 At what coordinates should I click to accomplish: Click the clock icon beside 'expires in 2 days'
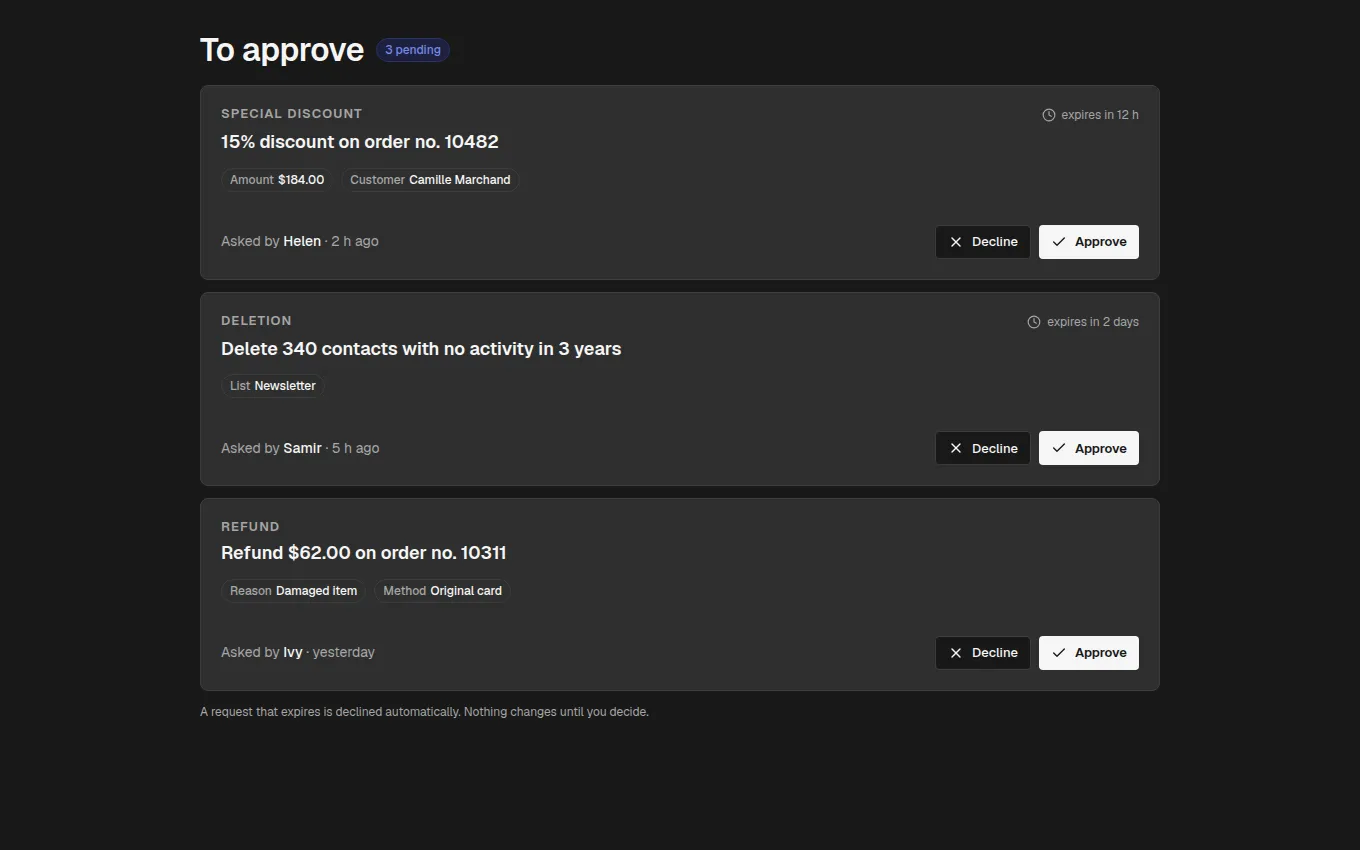pos(1034,322)
